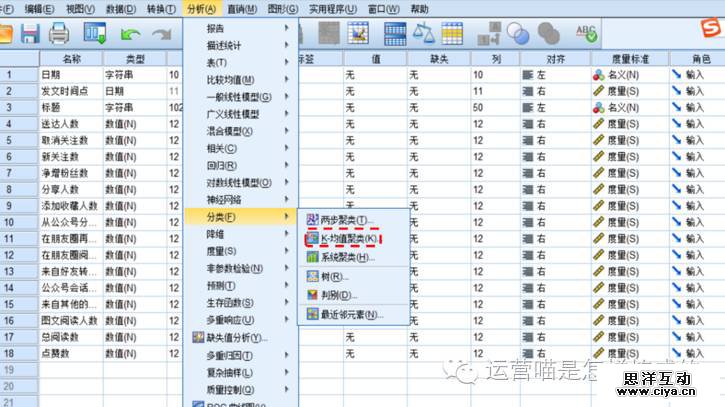Click the 名称 Name column header
This screenshot has width=725, height=407.
tap(71, 59)
